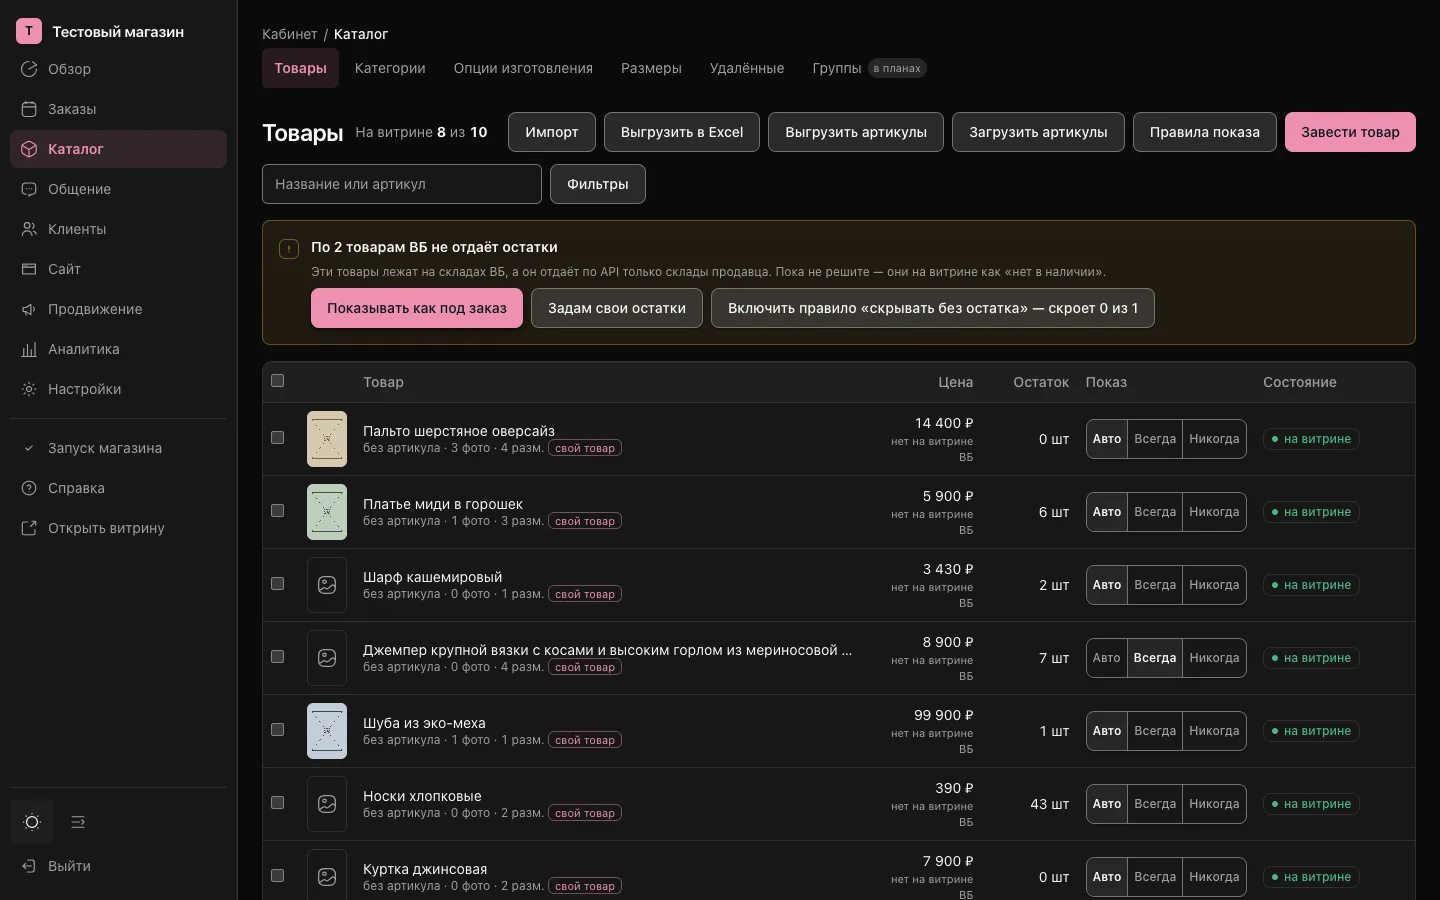This screenshot has height=900, width=1440.
Task: Open Аналитика chart icon in sidebar
Action: pyautogui.click(x=29, y=349)
